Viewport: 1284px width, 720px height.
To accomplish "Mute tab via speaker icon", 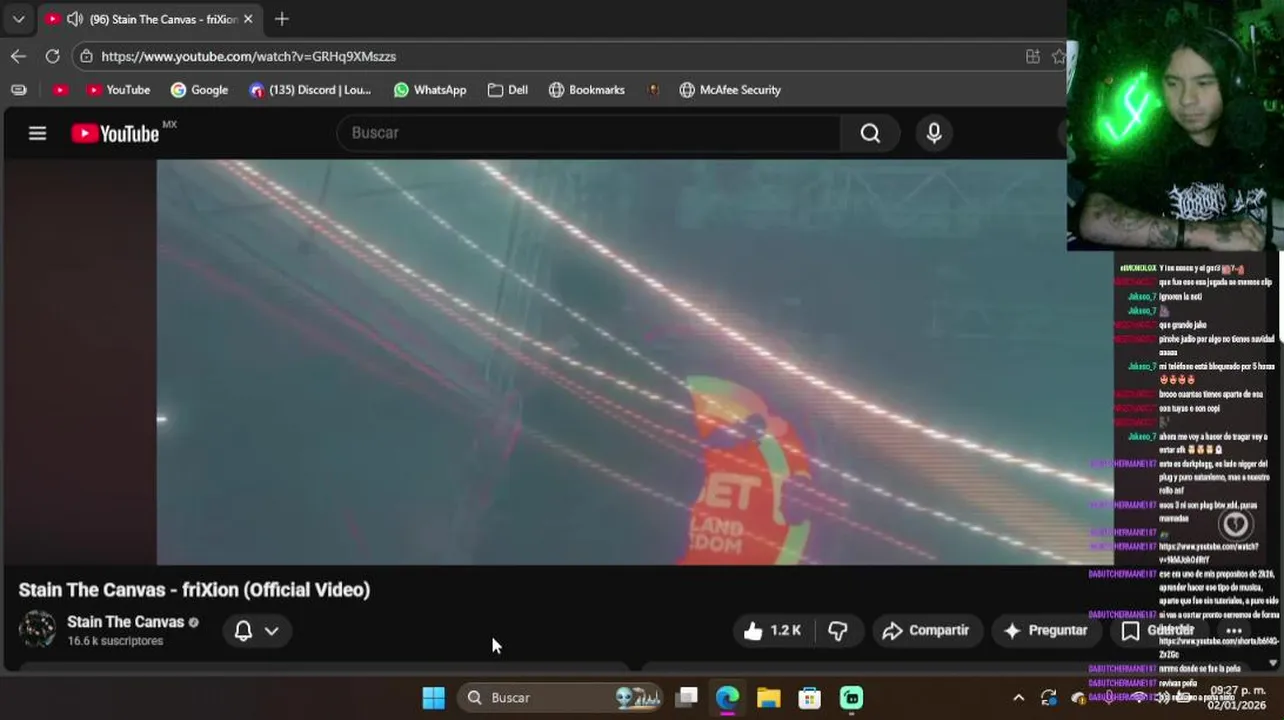I will tap(75, 19).
